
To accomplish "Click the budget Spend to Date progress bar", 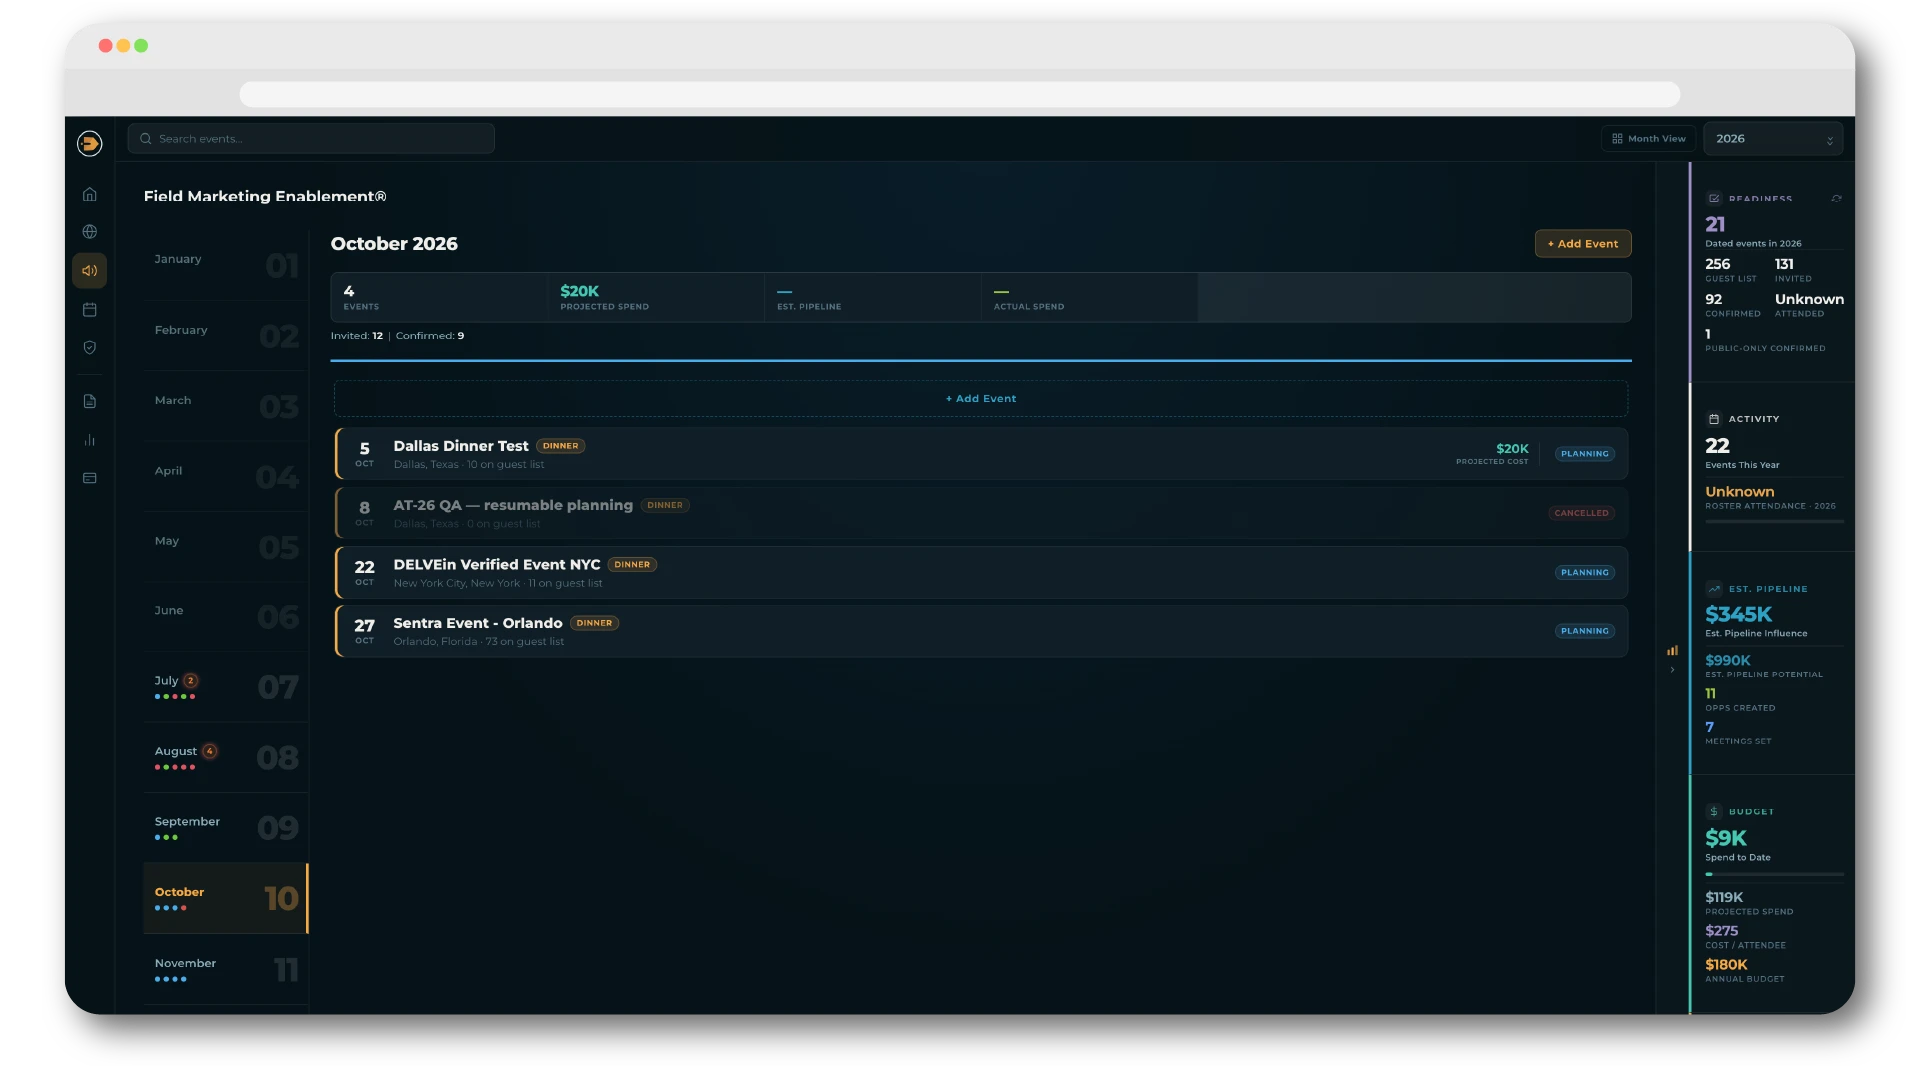I will click(1774, 874).
